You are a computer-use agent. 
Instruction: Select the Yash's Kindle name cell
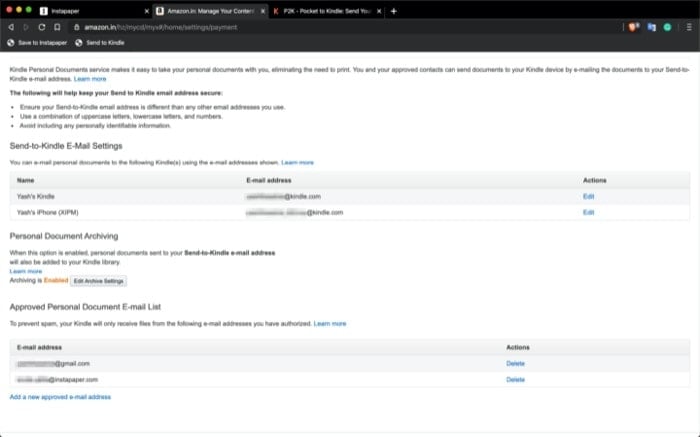point(36,196)
